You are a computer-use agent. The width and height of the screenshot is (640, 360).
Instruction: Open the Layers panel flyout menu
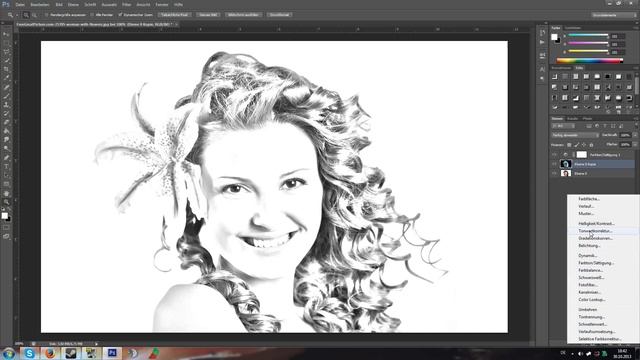(x=636, y=119)
